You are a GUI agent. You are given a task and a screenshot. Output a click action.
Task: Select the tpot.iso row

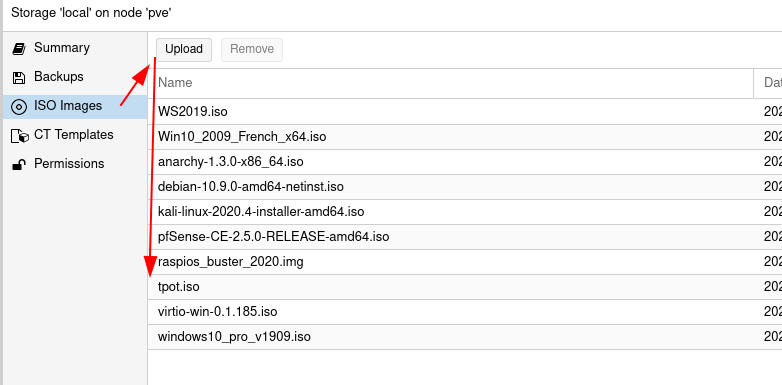coord(465,287)
